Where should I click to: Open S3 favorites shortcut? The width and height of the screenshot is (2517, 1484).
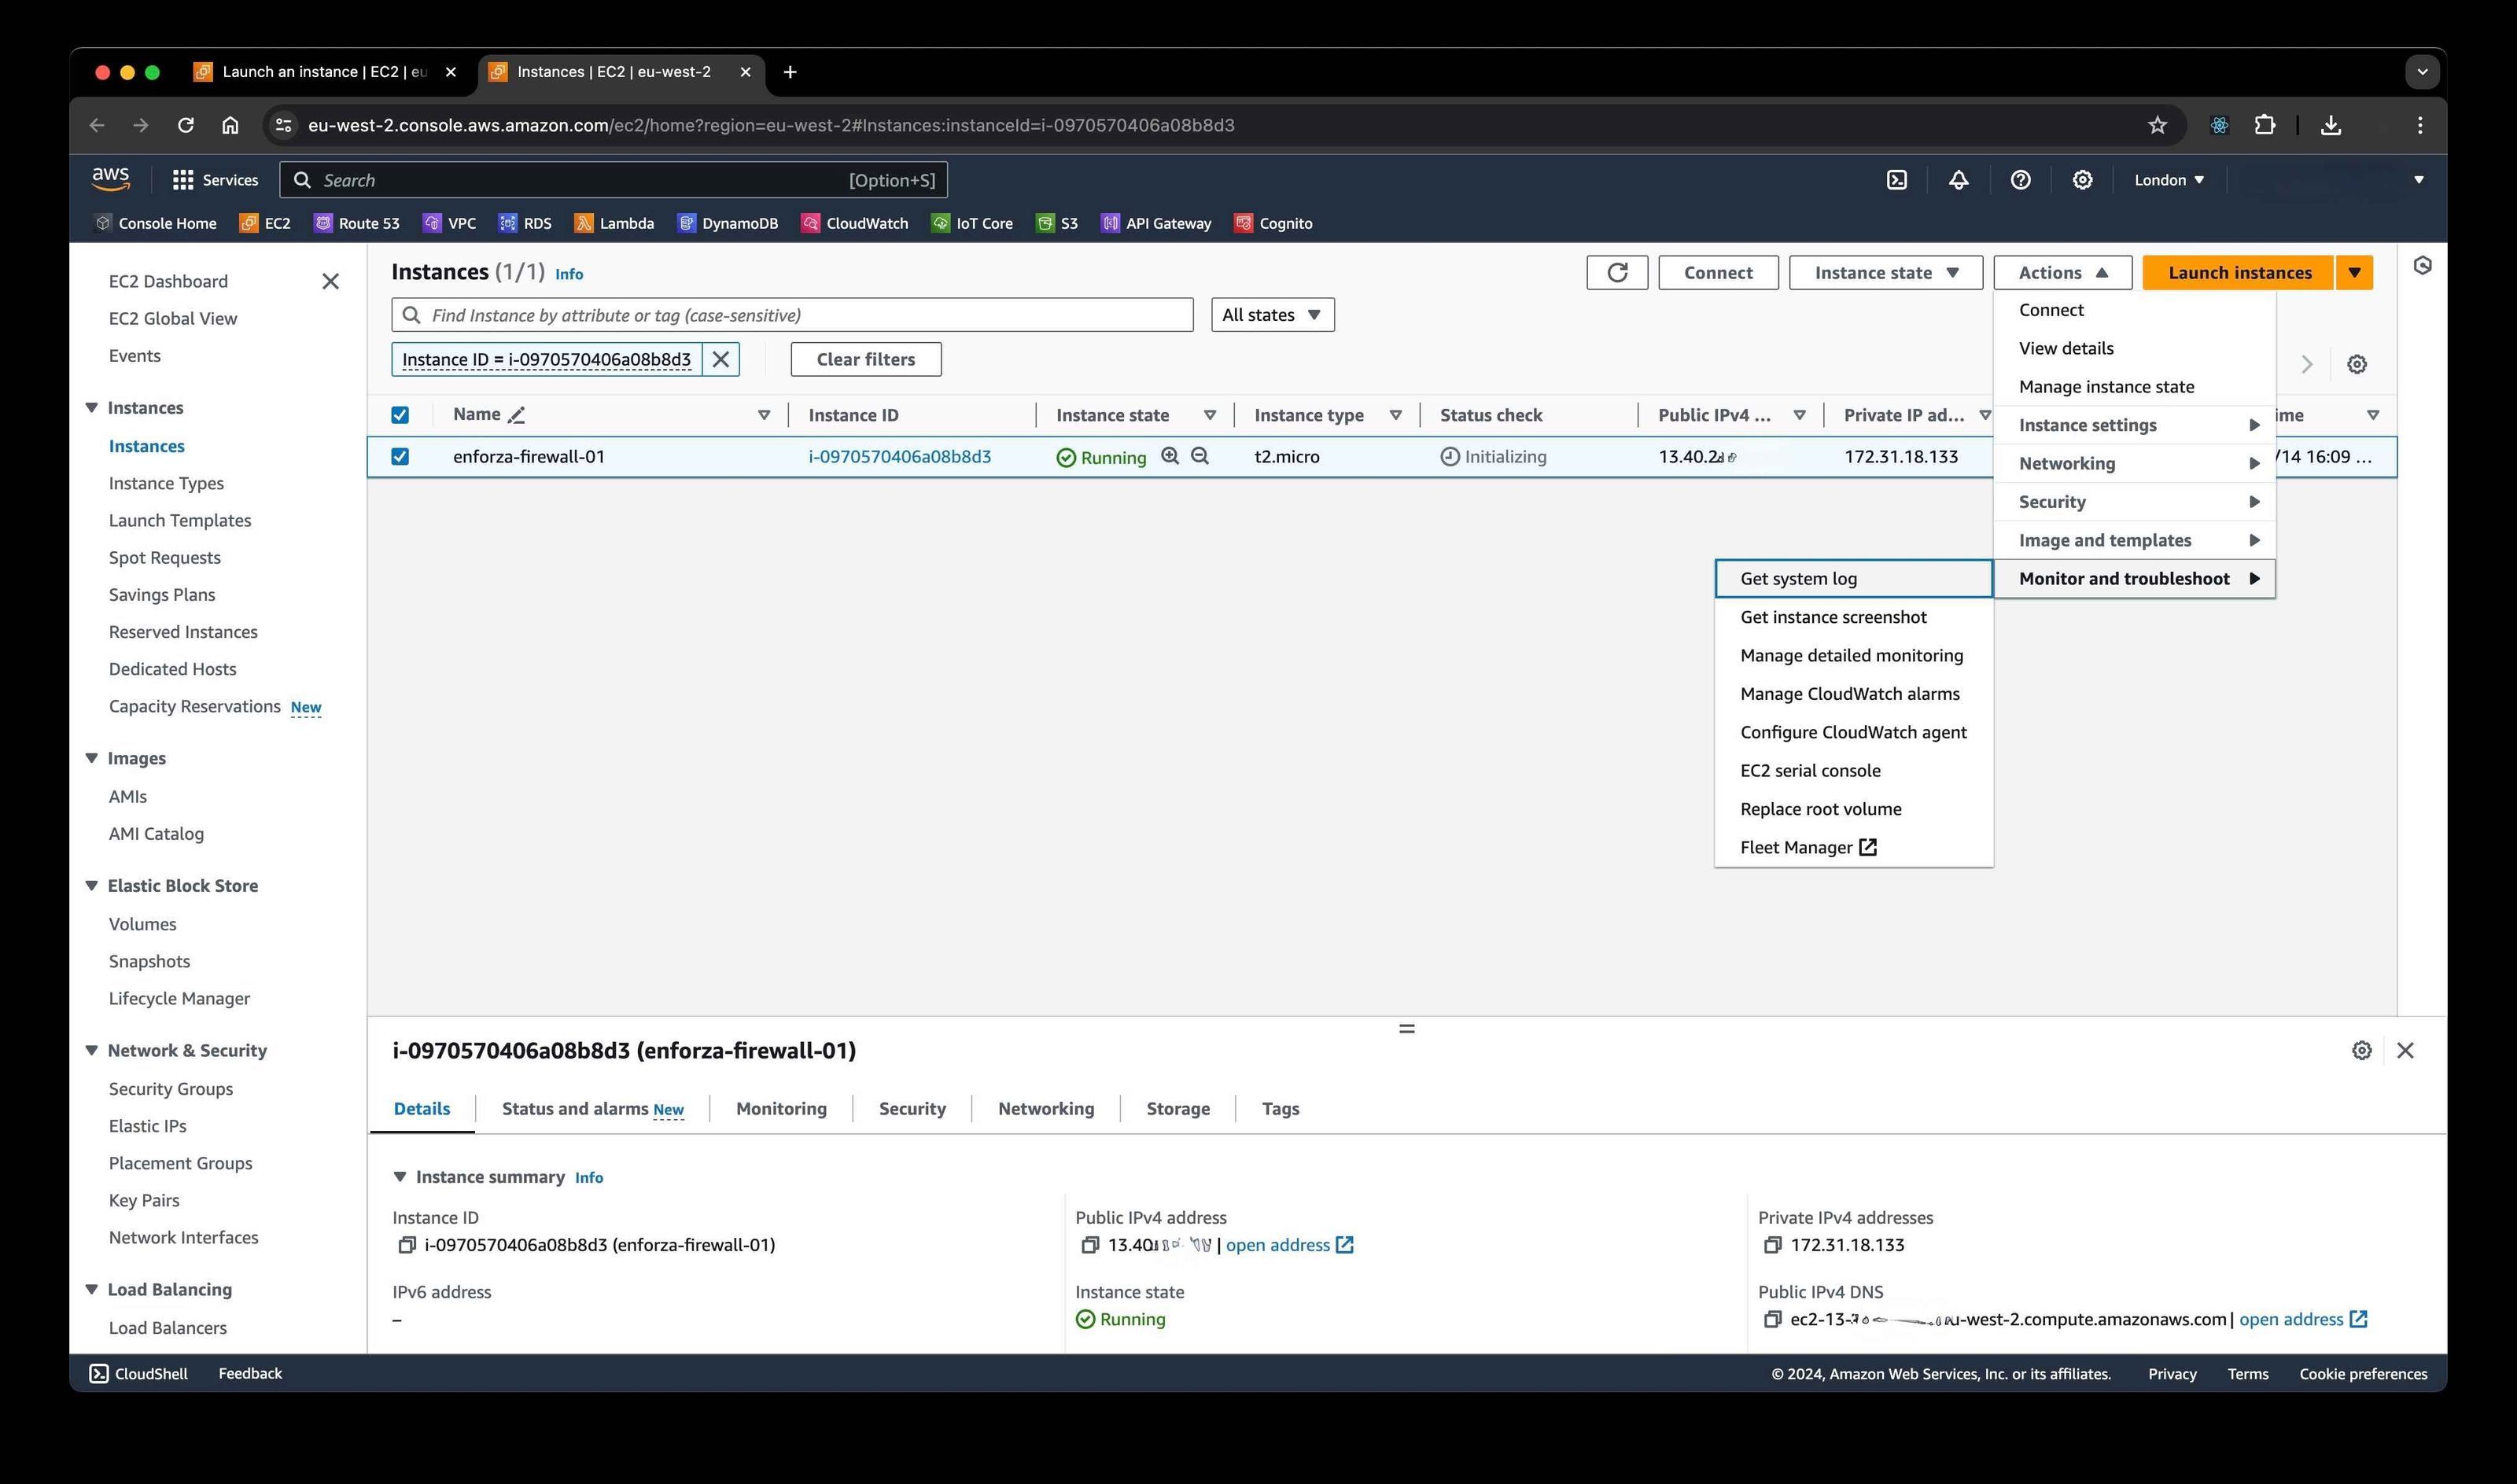pyautogui.click(x=1057, y=223)
